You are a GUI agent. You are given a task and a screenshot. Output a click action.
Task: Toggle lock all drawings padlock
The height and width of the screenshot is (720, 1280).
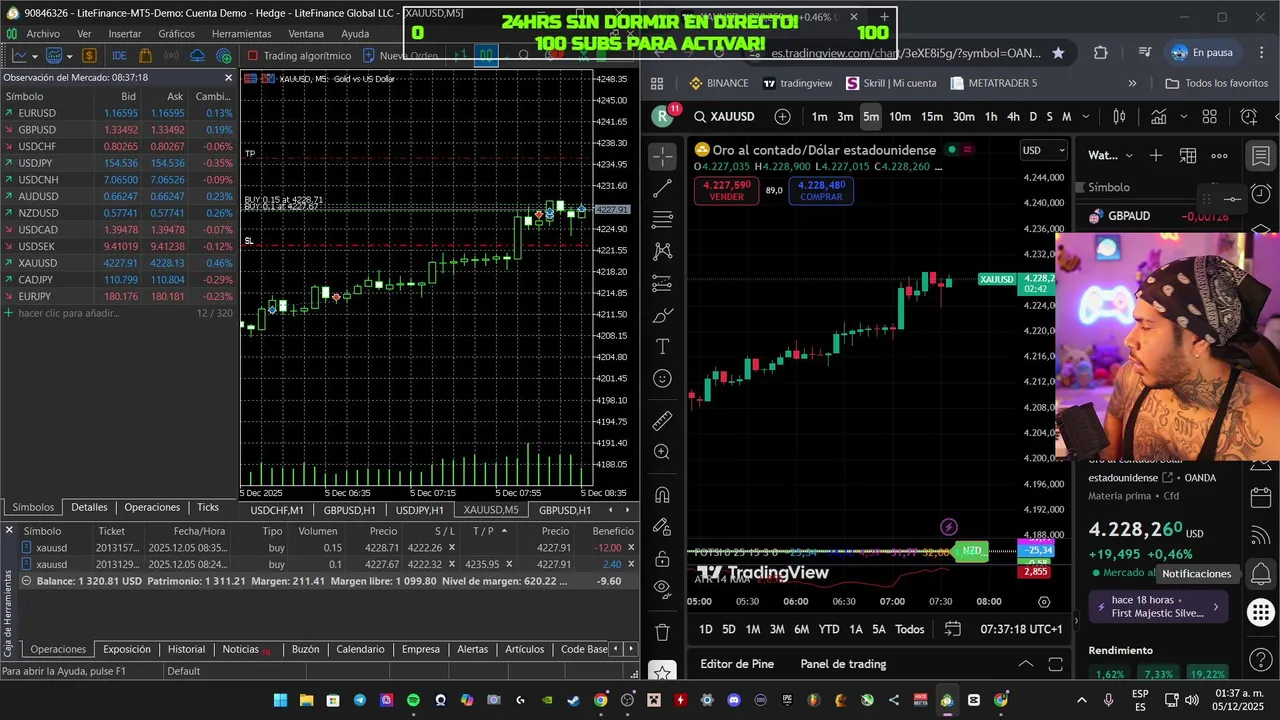click(662, 558)
